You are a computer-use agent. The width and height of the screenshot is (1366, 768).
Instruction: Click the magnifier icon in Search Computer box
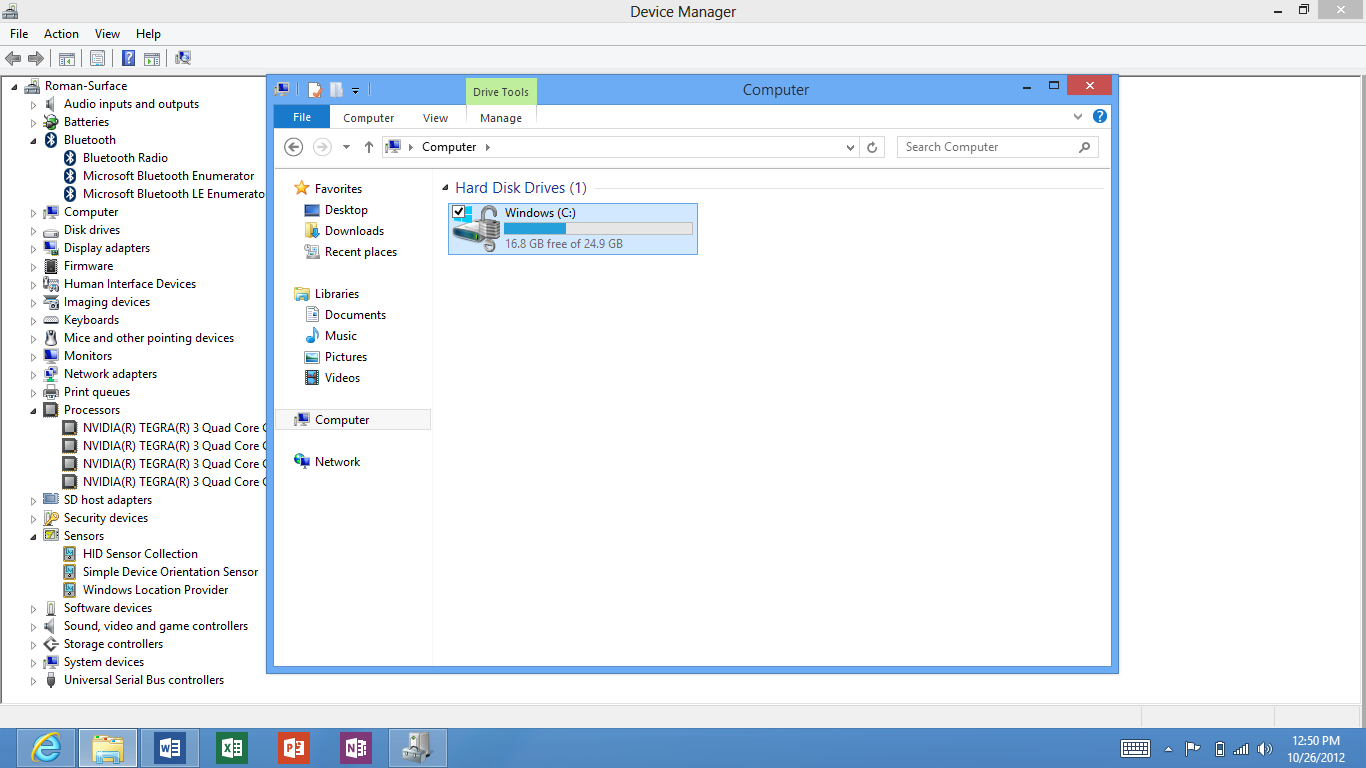1085,147
